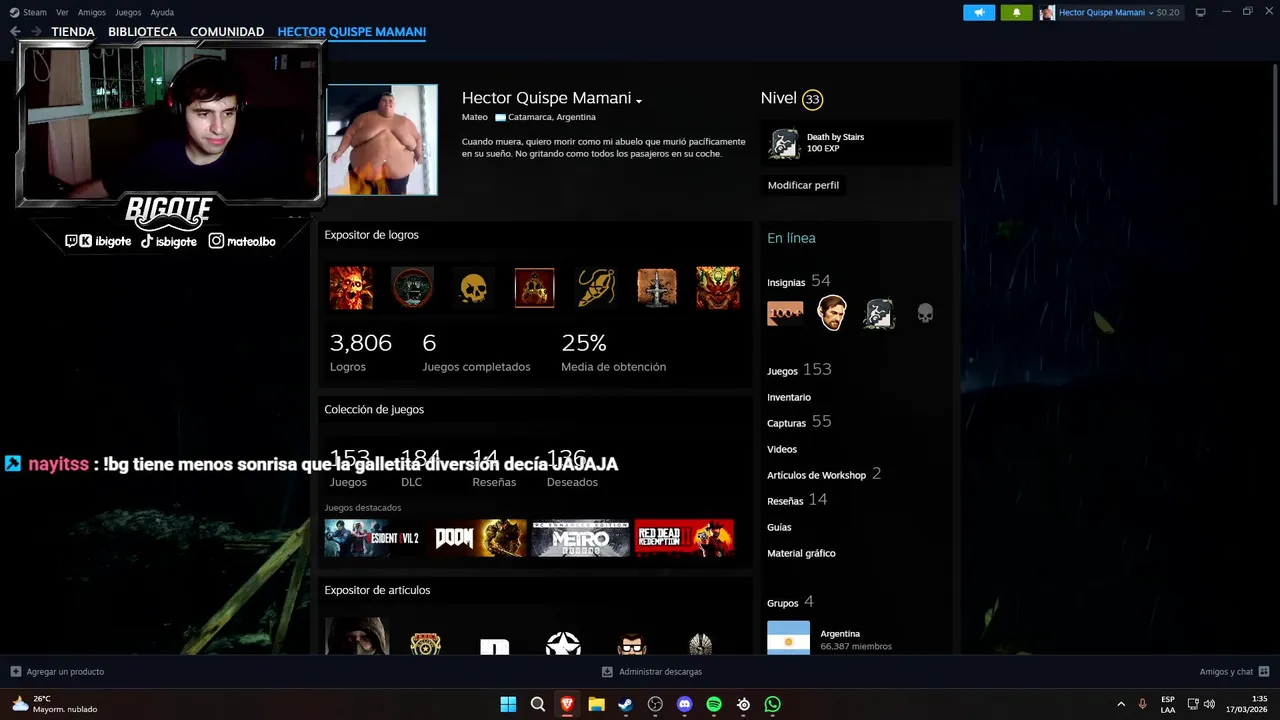This screenshot has height=720, width=1280.
Task: Open the Windows Start button
Action: tap(508, 704)
